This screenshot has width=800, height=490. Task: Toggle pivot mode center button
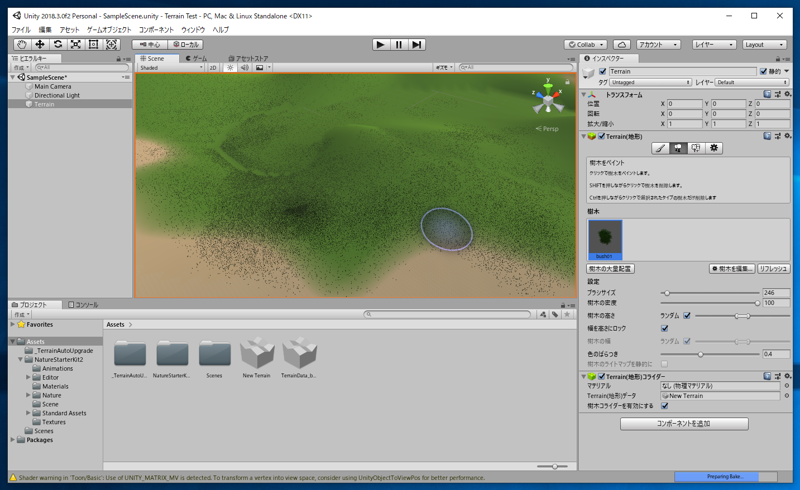[x=149, y=44]
